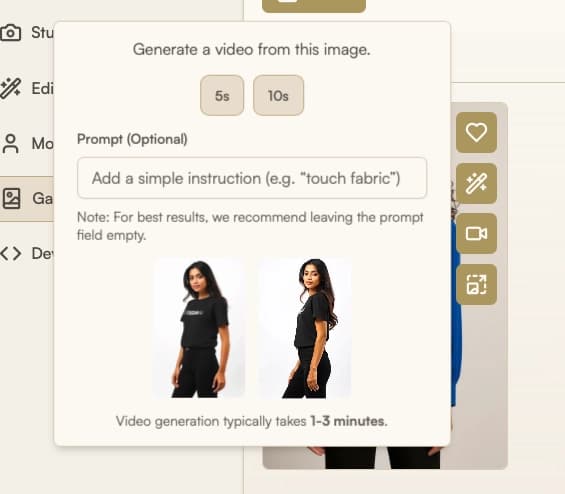Select the side-profile model preview thumbnail

coord(305,328)
